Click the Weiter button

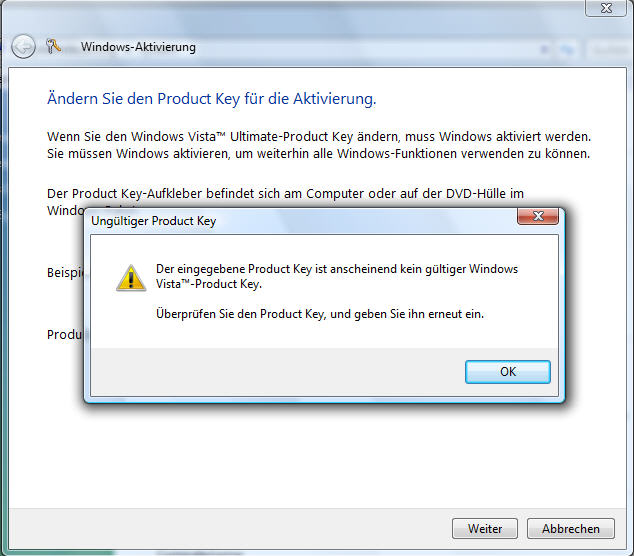point(485,528)
